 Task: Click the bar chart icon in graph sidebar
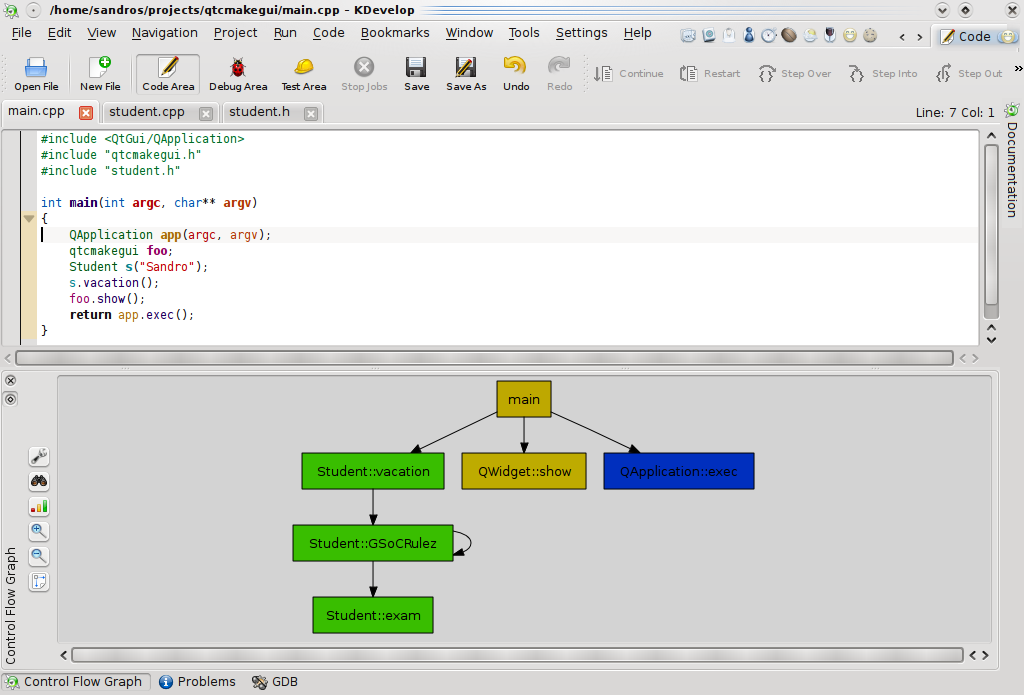(38, 506)
